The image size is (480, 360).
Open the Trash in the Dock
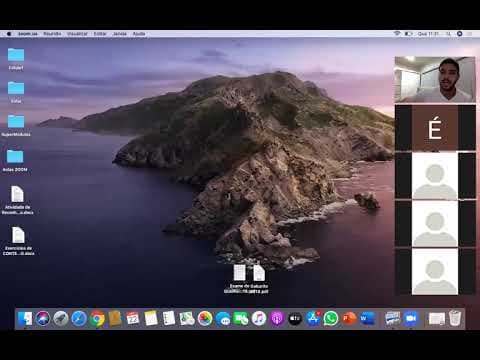click(x=455, y=319)
